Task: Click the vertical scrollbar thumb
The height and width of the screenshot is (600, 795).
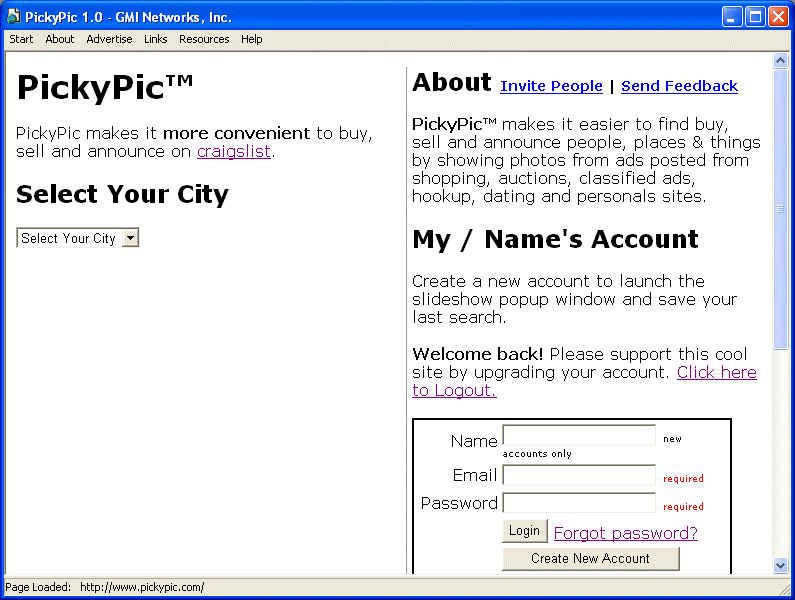Action: [x=780, y=209]
